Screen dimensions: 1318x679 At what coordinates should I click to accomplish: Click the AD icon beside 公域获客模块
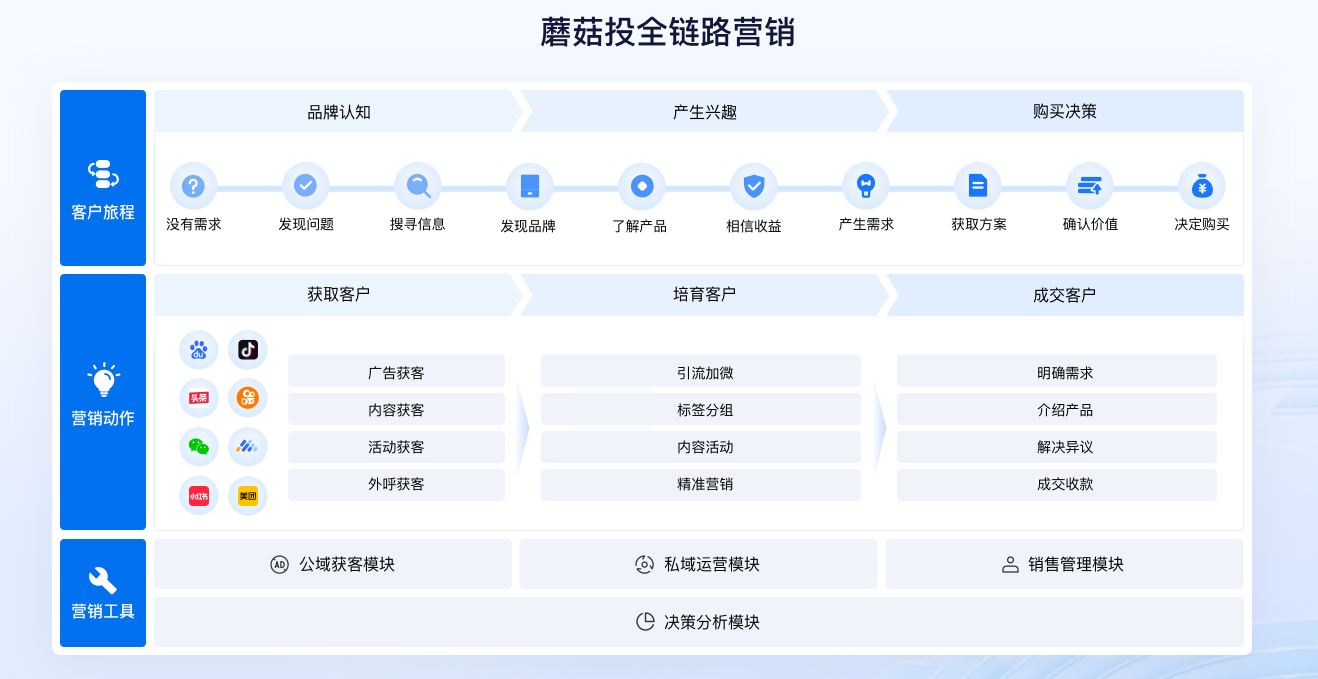(x=280, y=564)
